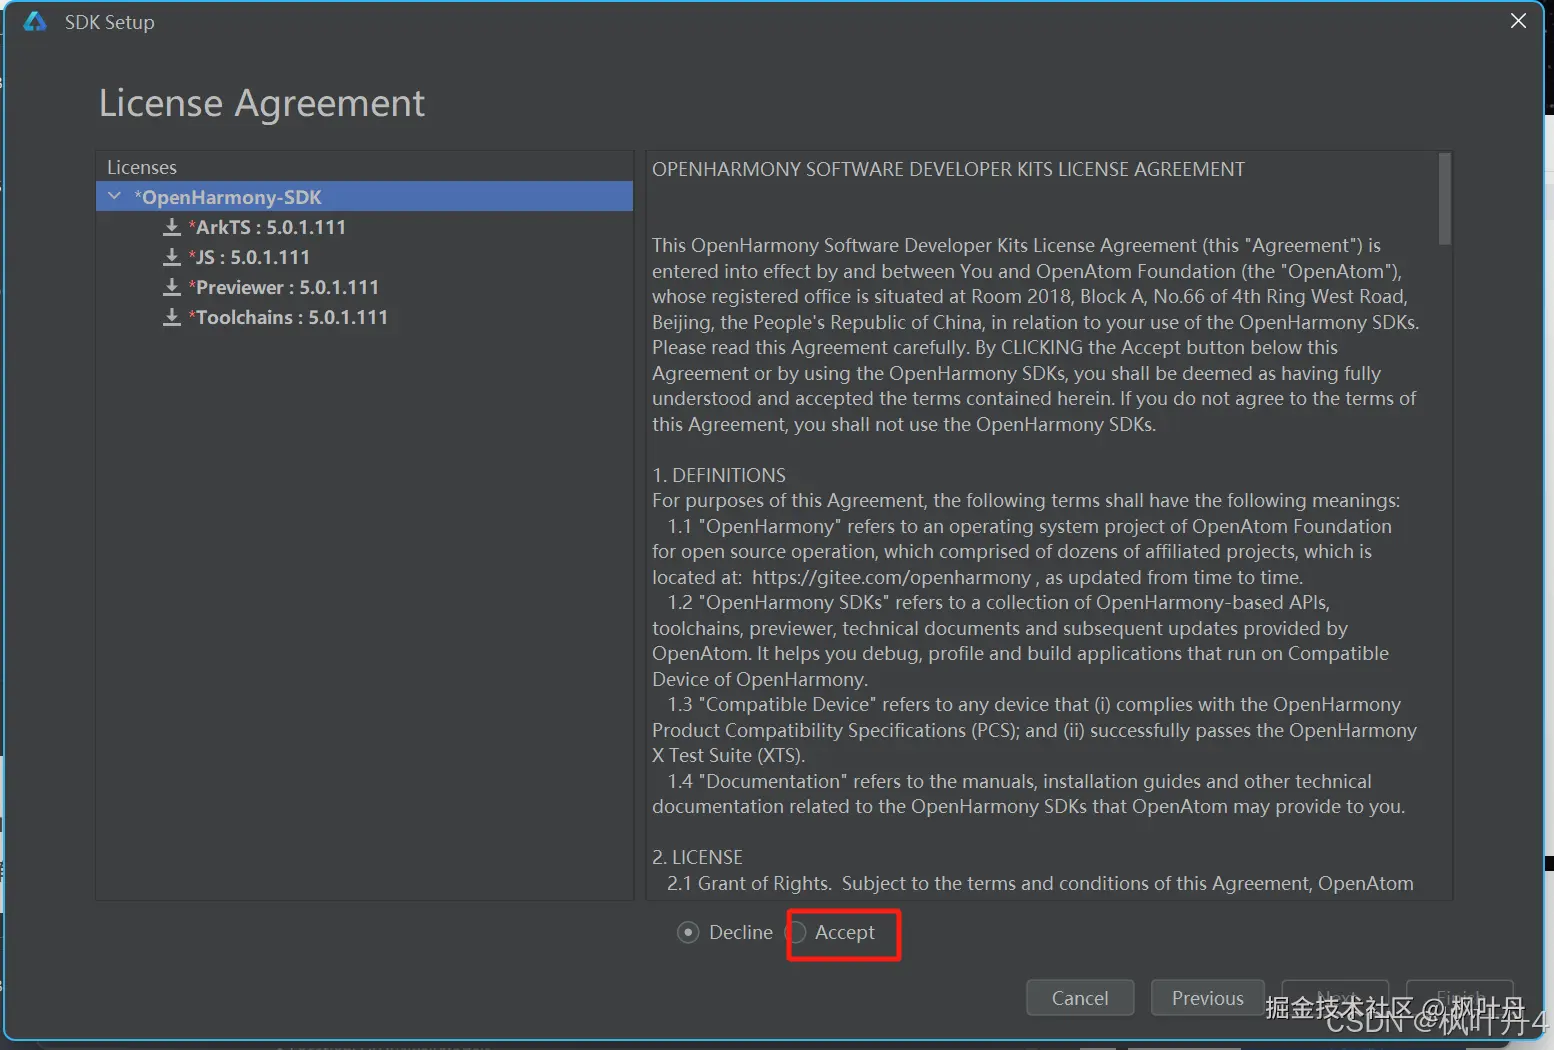Click the JS download icon
1554x1050 pixels.
(x=172, y=257)
